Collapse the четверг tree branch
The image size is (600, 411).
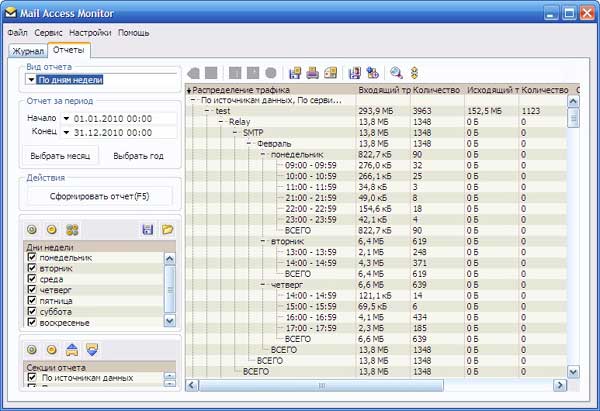[x=263, y=285]
